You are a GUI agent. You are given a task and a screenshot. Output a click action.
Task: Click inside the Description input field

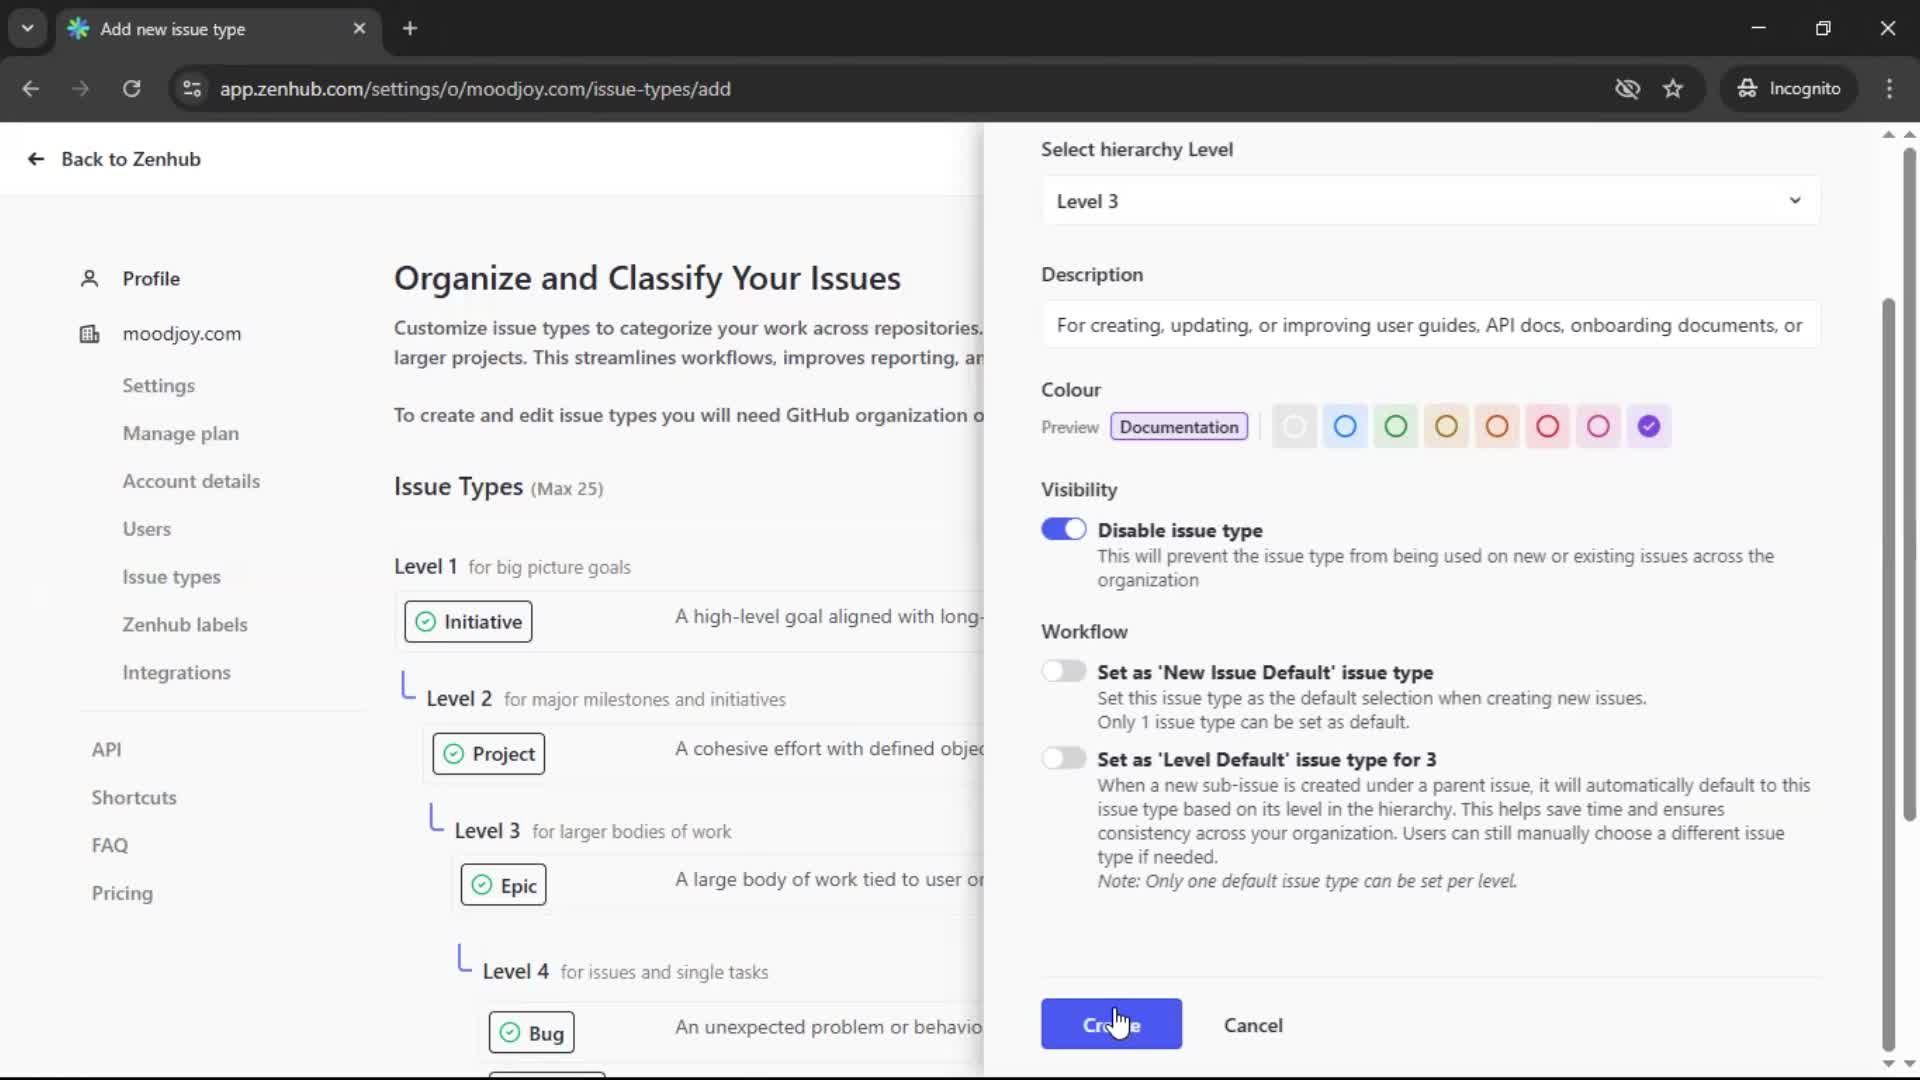click(1430, 324)
